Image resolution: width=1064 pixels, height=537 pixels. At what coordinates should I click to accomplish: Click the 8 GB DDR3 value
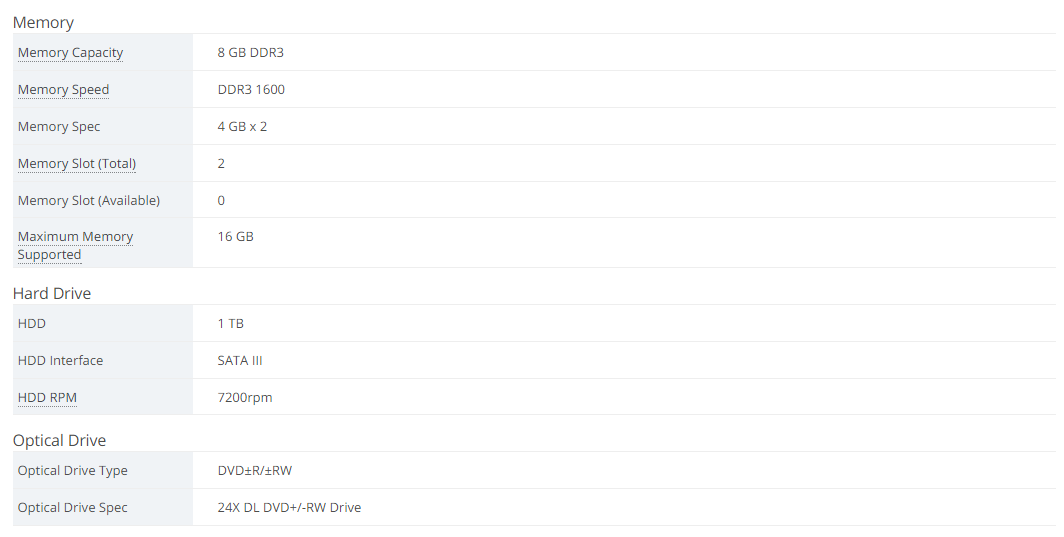(250, 53)
